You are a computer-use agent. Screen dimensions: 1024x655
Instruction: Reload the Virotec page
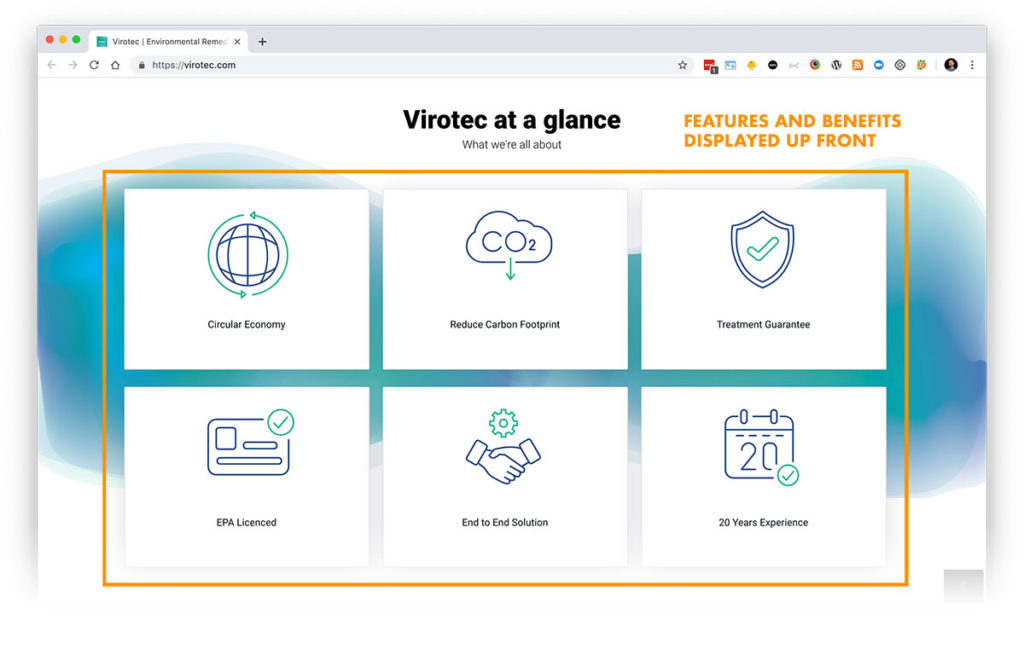pyautogui.click(x=94, y=65)
